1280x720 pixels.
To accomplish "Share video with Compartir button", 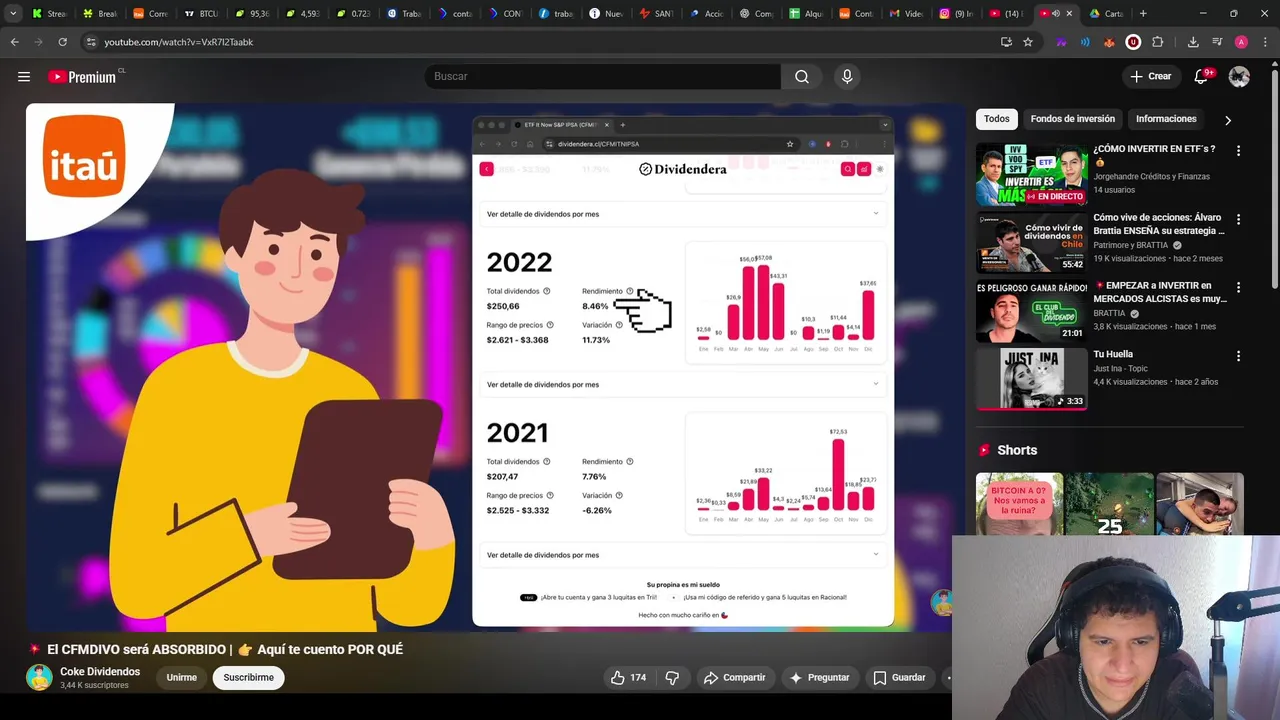I will click(x=734, y=677).
